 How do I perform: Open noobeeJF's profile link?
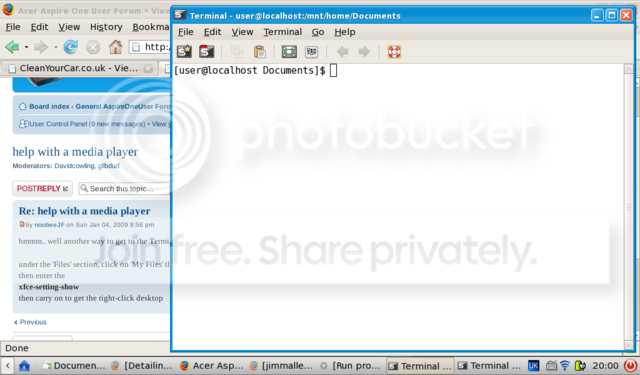tap(49, 225)
